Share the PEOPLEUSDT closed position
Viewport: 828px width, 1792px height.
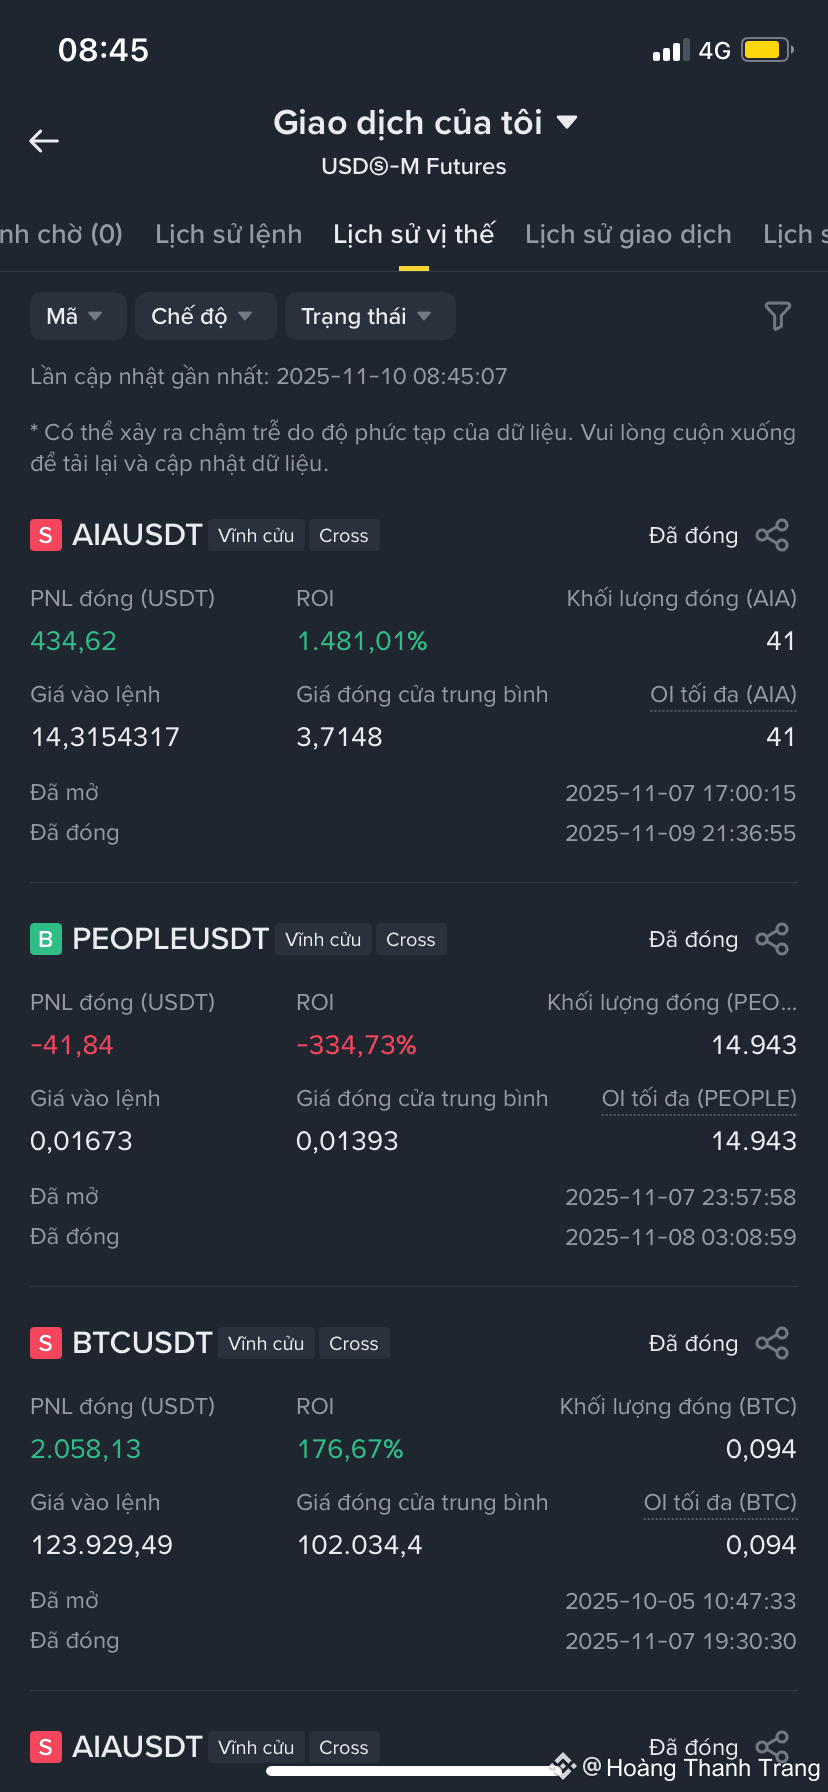(x=772, y=939)
